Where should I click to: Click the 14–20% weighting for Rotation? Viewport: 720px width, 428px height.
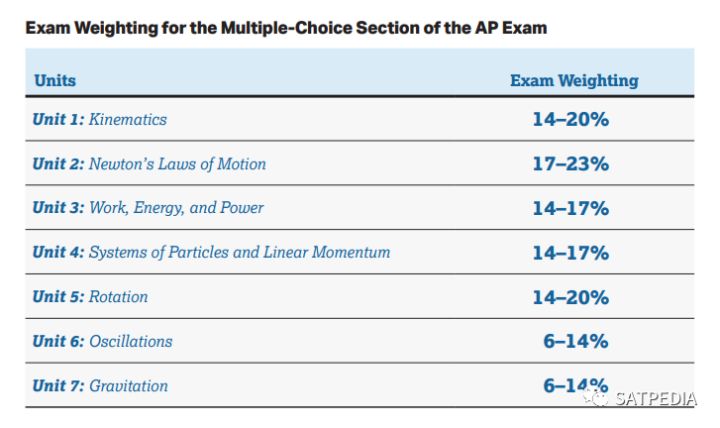point(570,297)
